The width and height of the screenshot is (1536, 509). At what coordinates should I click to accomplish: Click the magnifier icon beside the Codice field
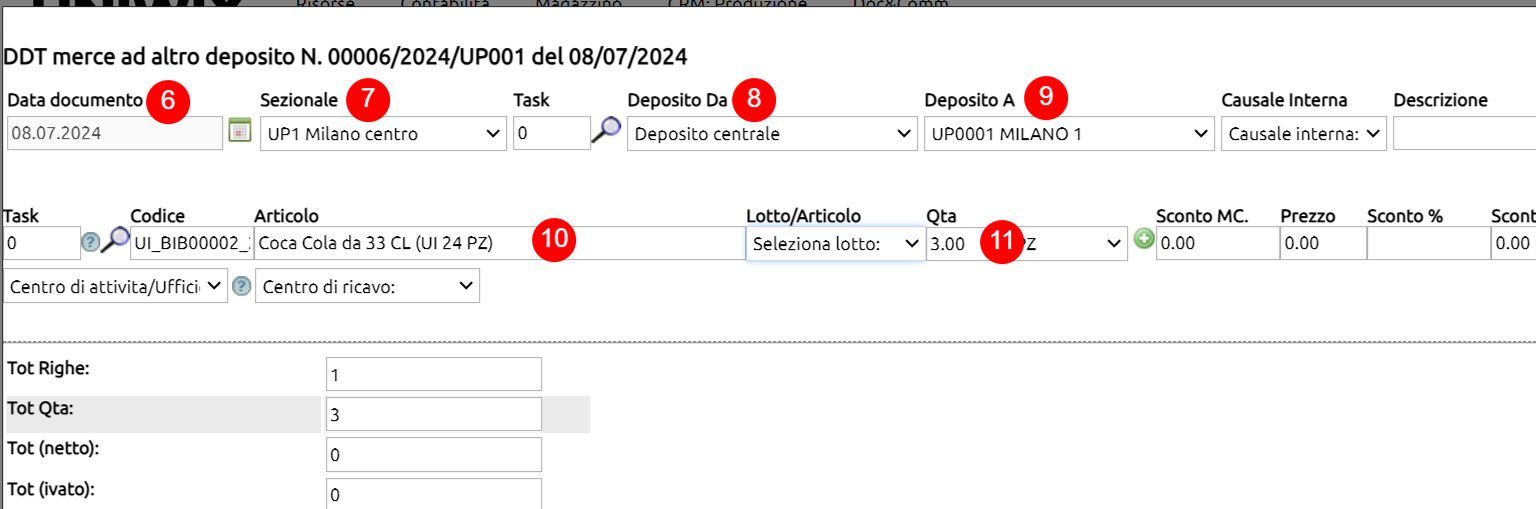pos(116,241)
